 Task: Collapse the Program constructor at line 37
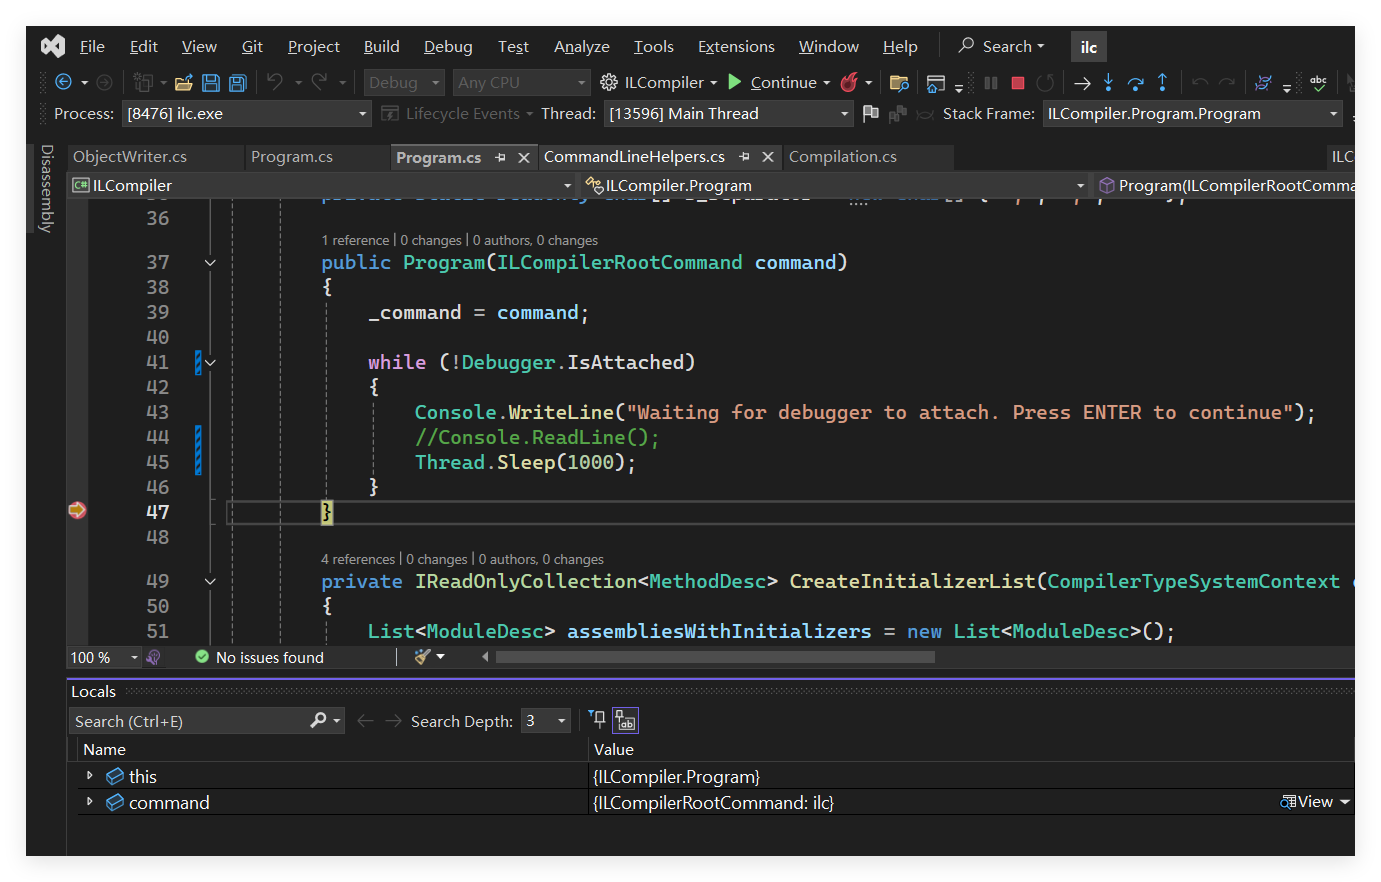210,262
